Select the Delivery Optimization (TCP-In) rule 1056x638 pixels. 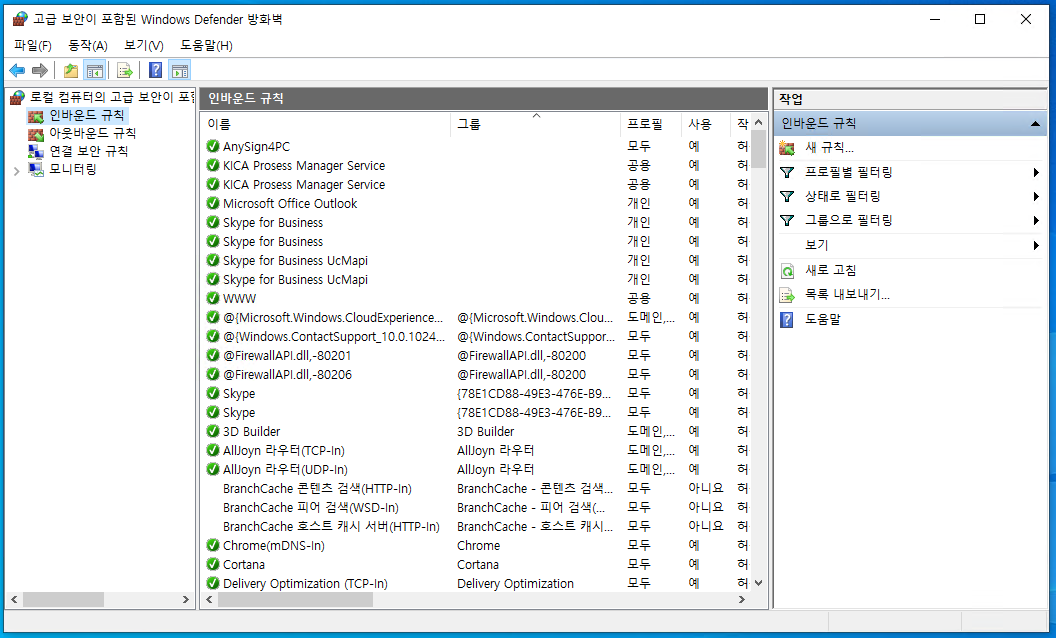[305, 583]
